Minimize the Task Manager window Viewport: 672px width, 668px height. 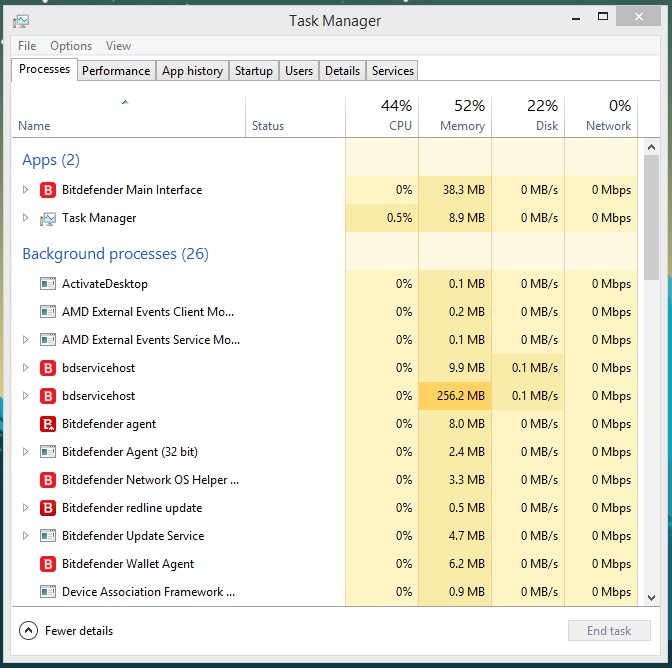(576, 18)
